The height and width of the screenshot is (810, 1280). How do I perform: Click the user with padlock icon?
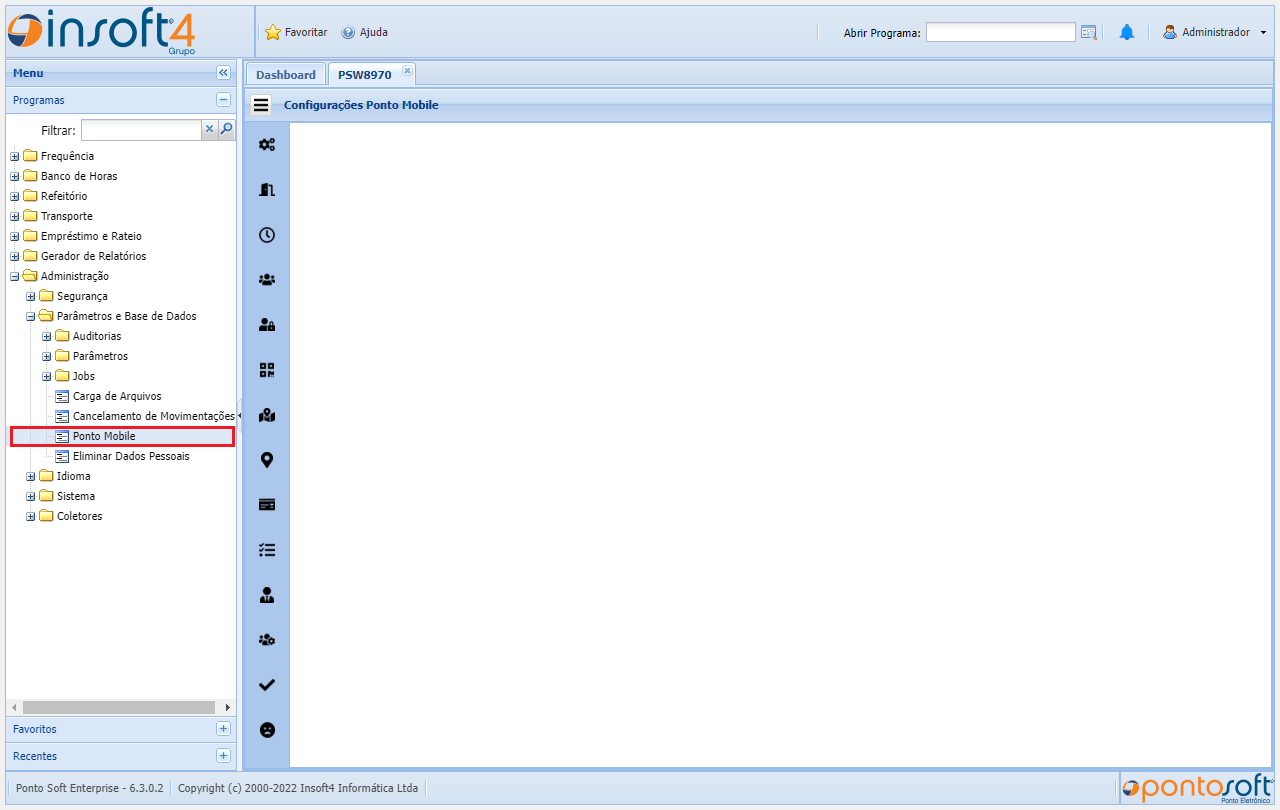coord(267,325)
